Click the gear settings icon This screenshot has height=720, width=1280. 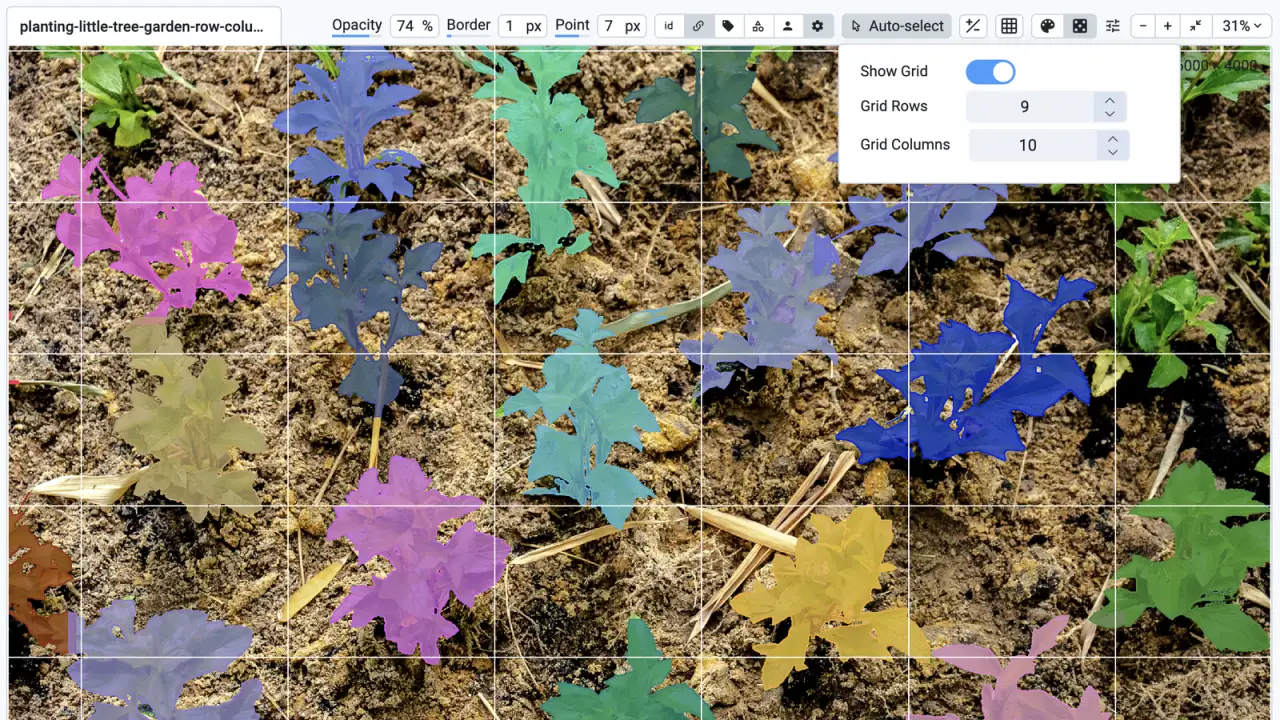point(818,26)
